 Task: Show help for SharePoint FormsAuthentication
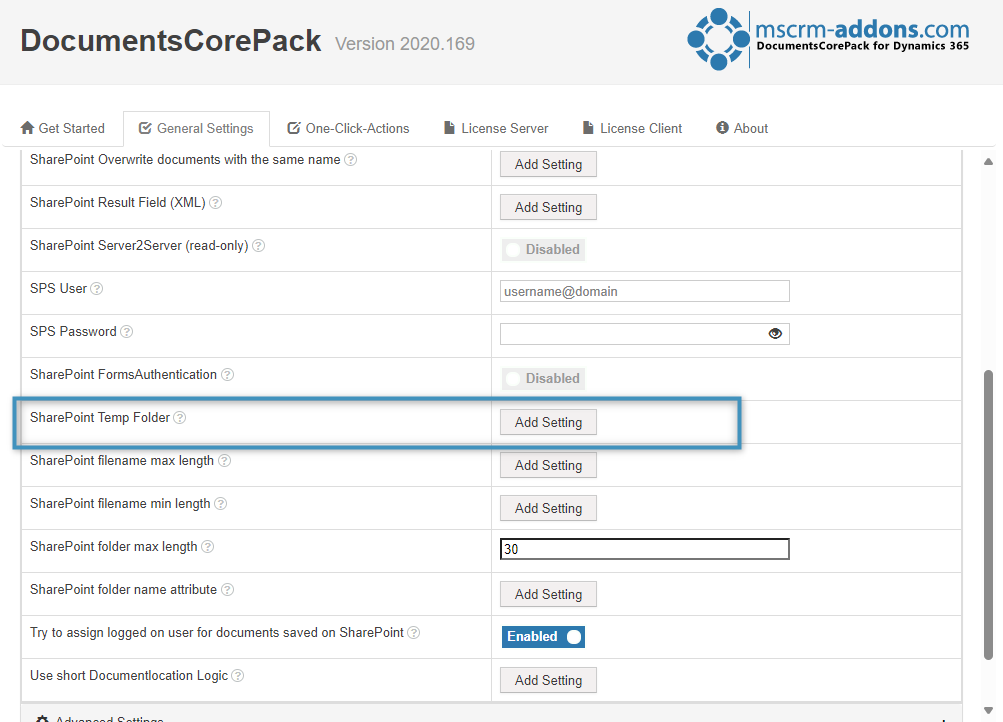pos(227,375)
